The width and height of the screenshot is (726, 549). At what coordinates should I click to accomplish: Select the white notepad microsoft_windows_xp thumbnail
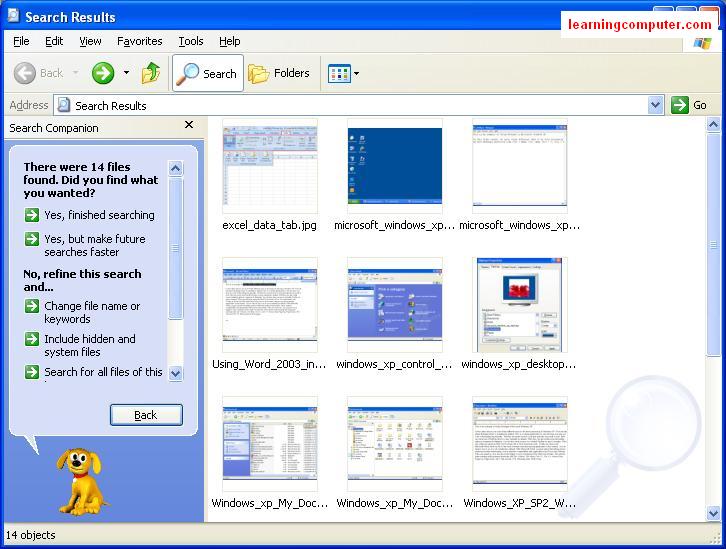519,167
